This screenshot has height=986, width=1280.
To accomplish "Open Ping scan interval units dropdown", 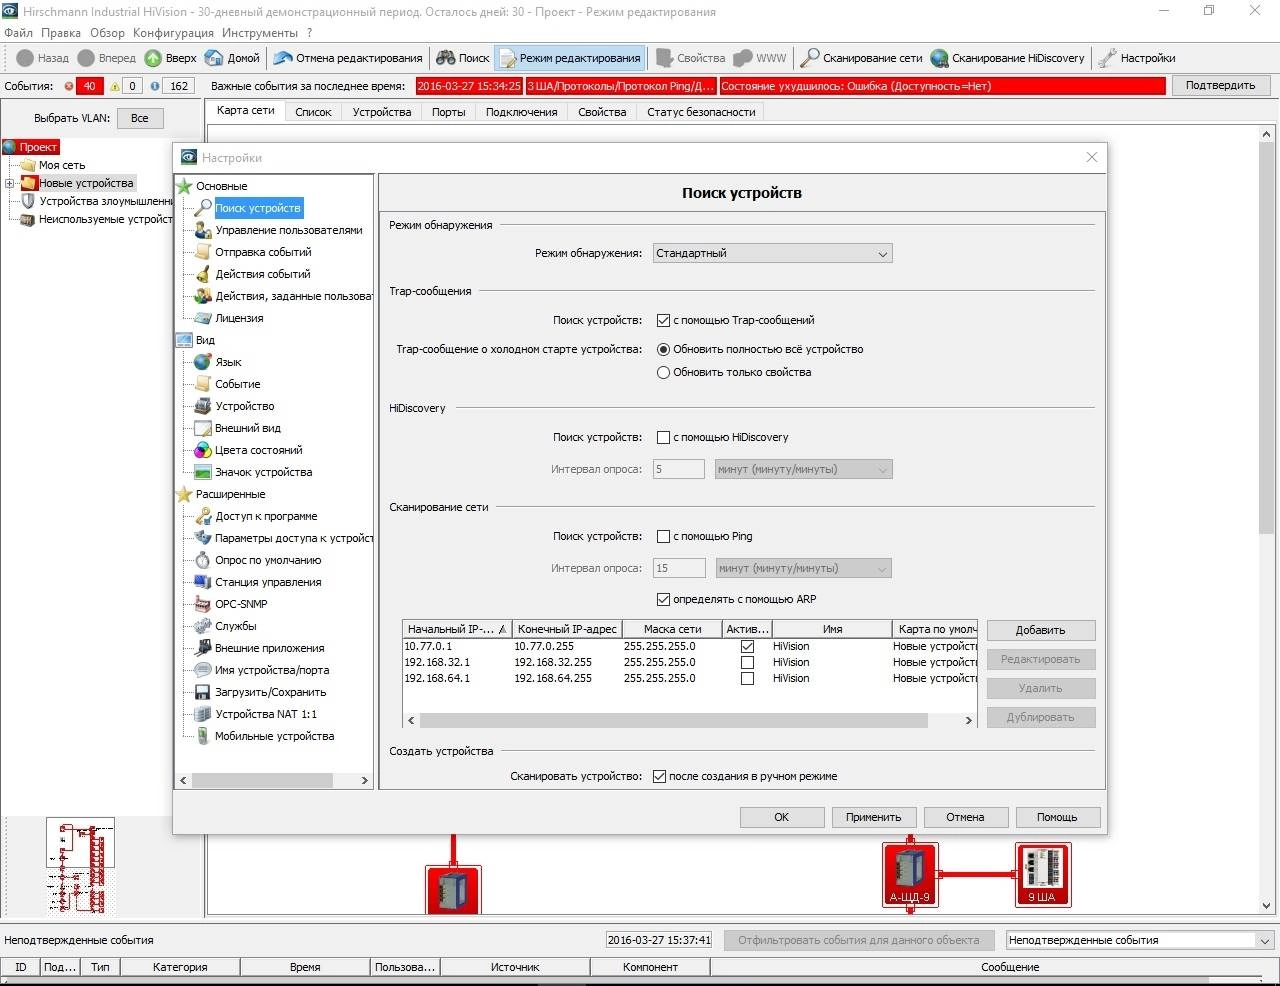I will pyautogui.click(x=803, y=568).
